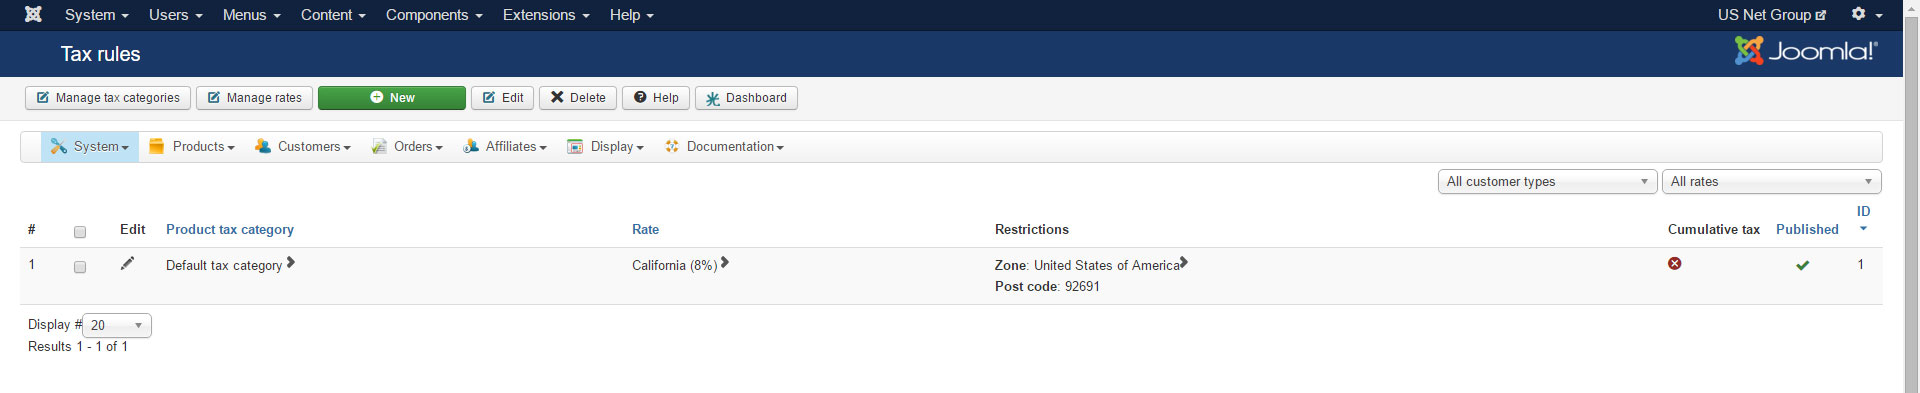
Task: Click the pencil edit icon in row 1
Action: 127,263
